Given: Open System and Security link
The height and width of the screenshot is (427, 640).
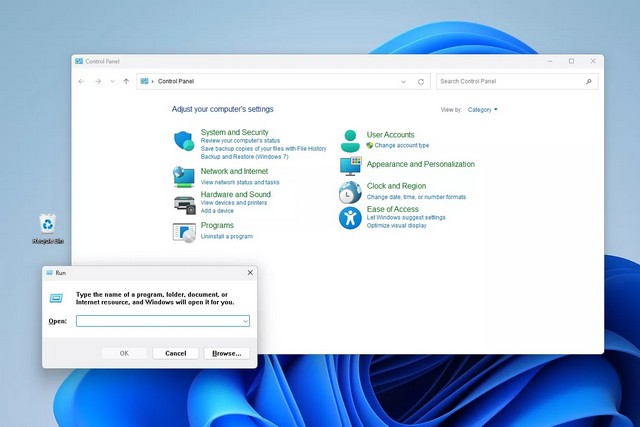Looking at the screenshot, I should coord(234,132).
